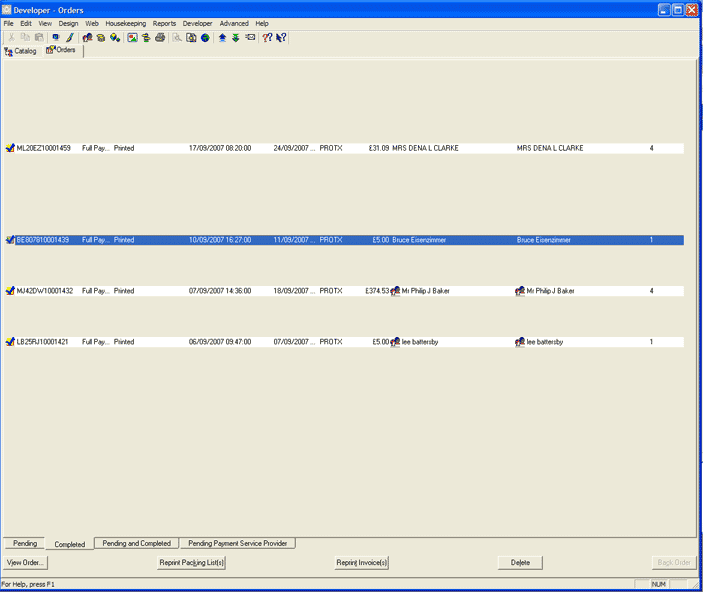Image resolution: width=703 pixels, height=592 pixels.
Task: Switch to the Catalog tab
Action: click(x=20, y=51)
